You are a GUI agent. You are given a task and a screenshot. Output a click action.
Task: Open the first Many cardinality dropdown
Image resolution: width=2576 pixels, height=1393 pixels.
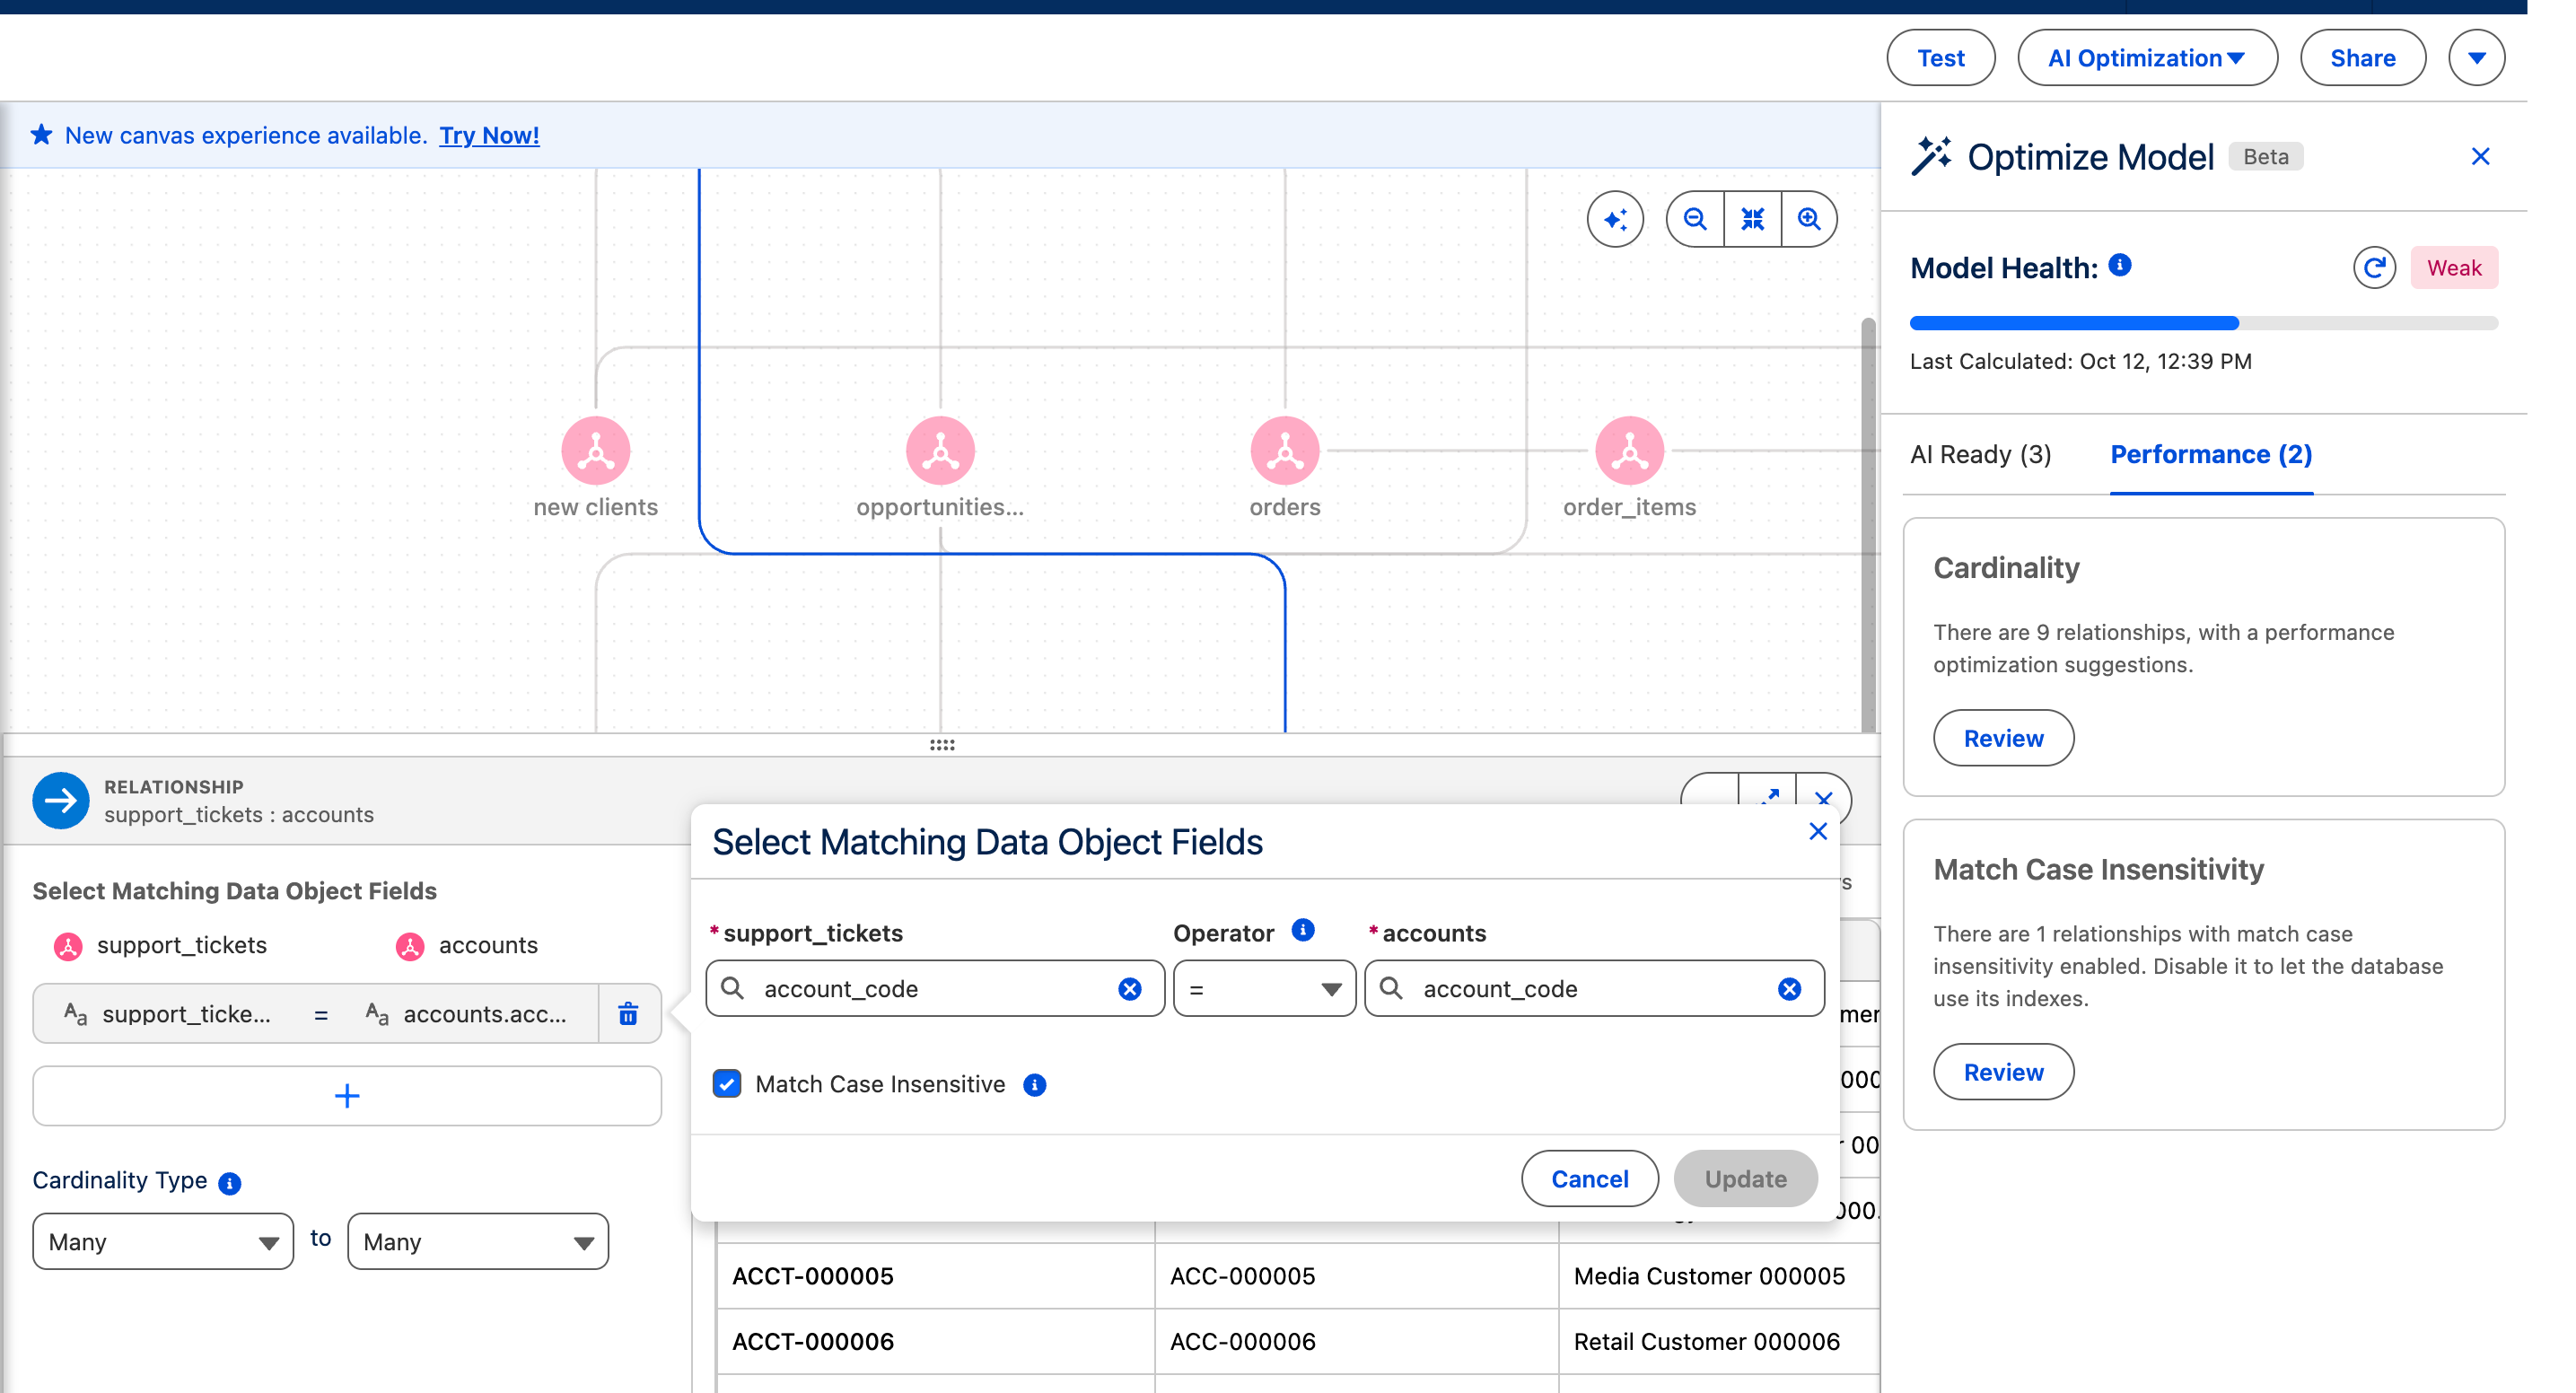coord(163,1242)
